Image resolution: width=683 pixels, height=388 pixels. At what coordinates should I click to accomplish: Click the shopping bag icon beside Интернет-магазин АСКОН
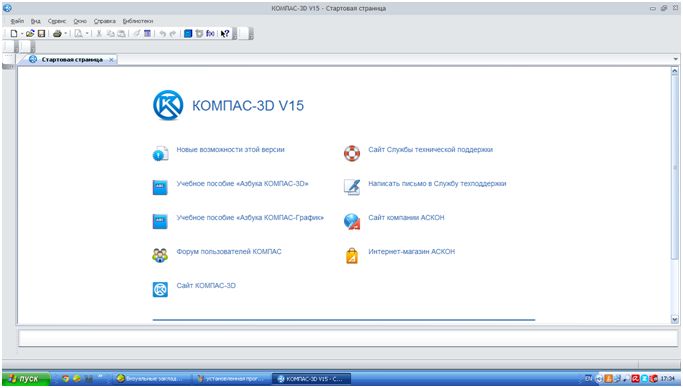tap(352, 256)
